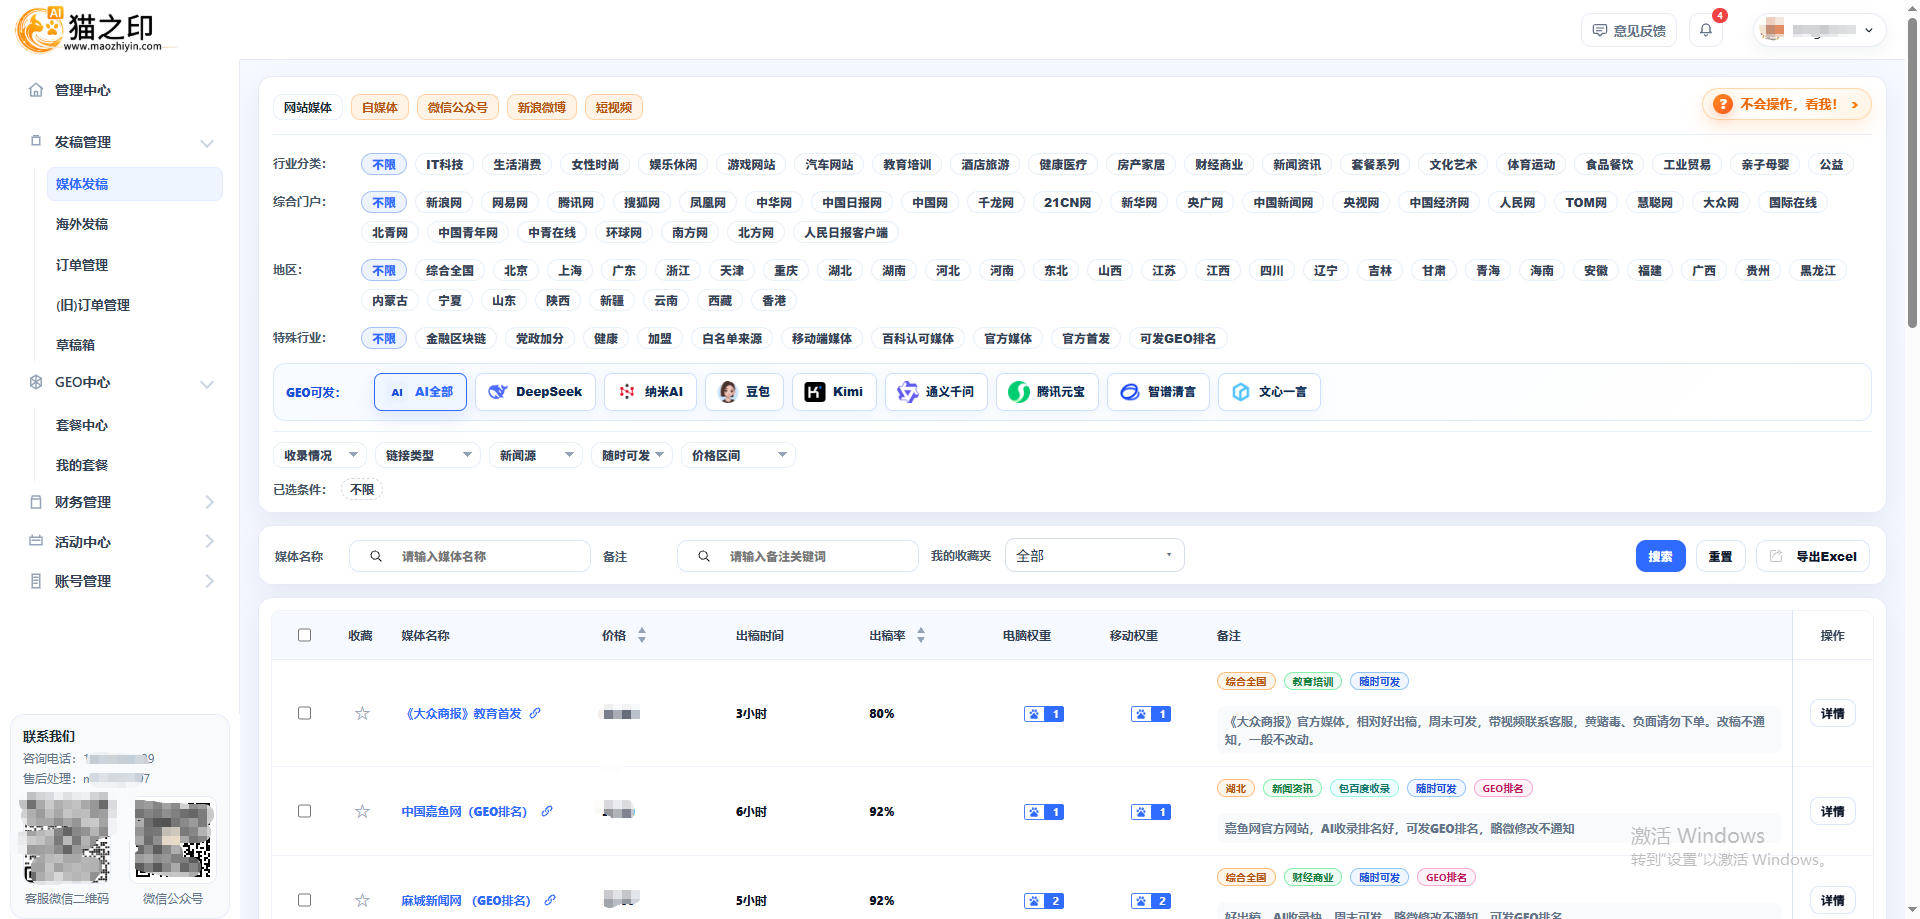Screen dimensions: 1920x919
Task: Open the 价格区间 dropdown
Action: pos(738,455)
